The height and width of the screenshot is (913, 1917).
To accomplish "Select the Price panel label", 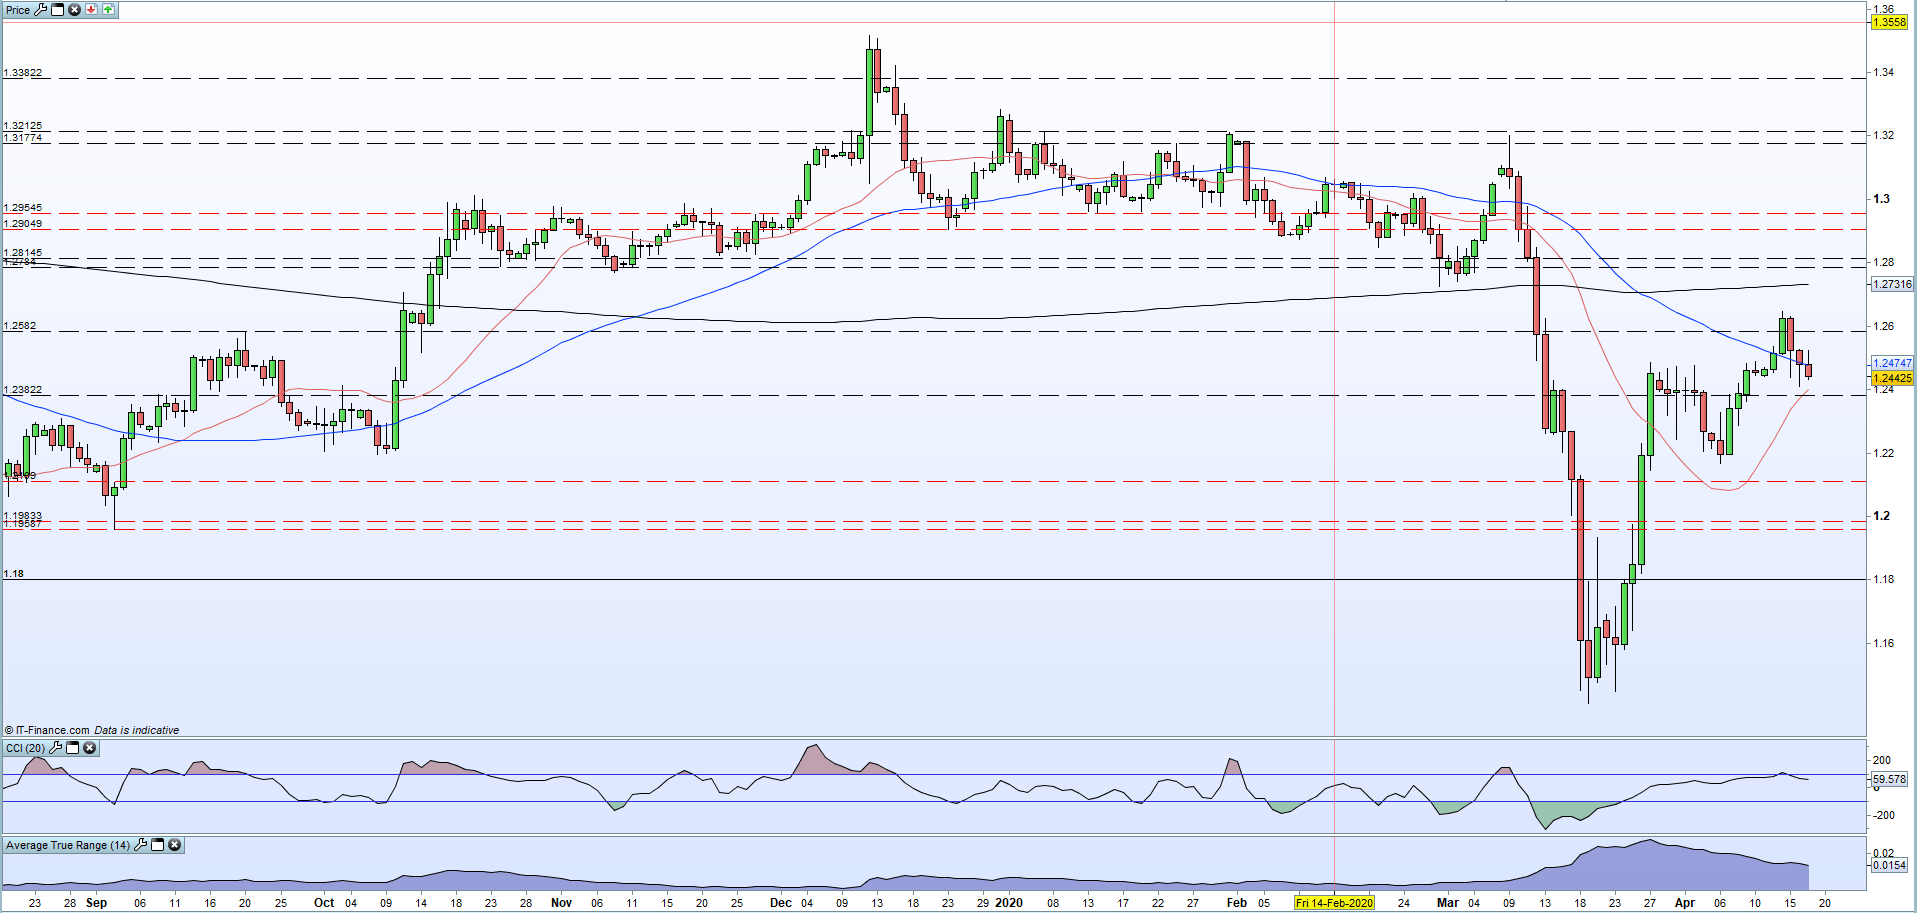I will [18, 10].
